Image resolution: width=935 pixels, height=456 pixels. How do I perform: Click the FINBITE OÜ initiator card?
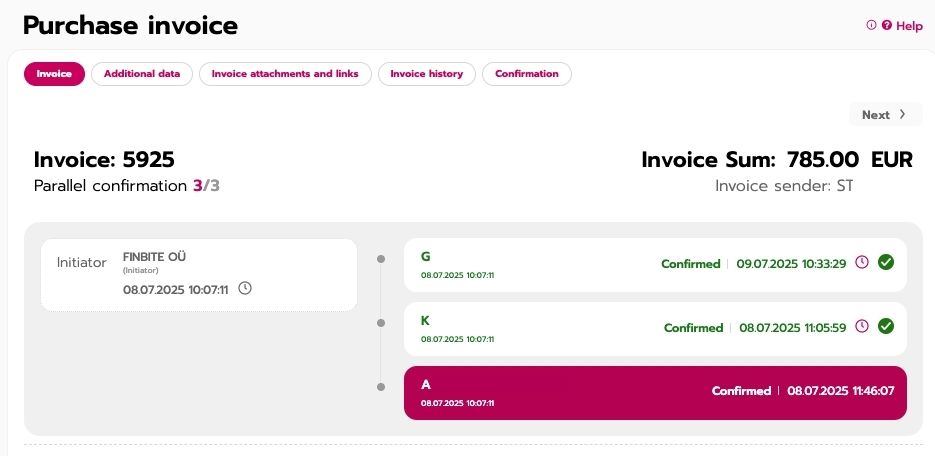click(198, 274)
